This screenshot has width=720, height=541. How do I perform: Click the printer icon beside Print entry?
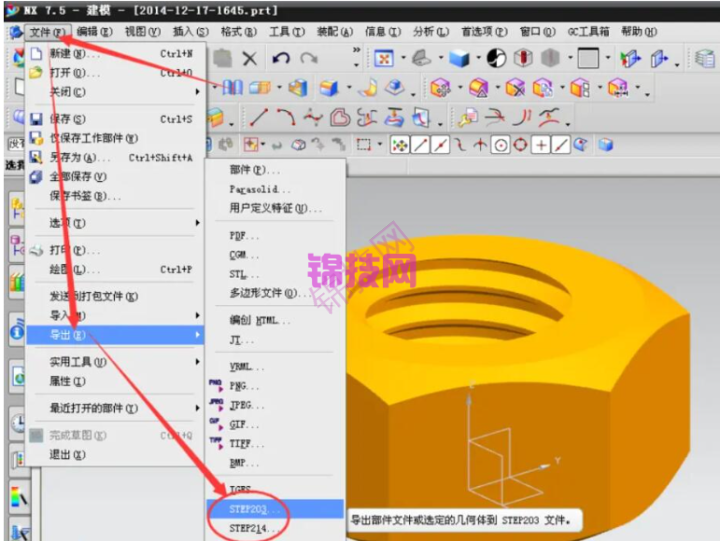36,250
